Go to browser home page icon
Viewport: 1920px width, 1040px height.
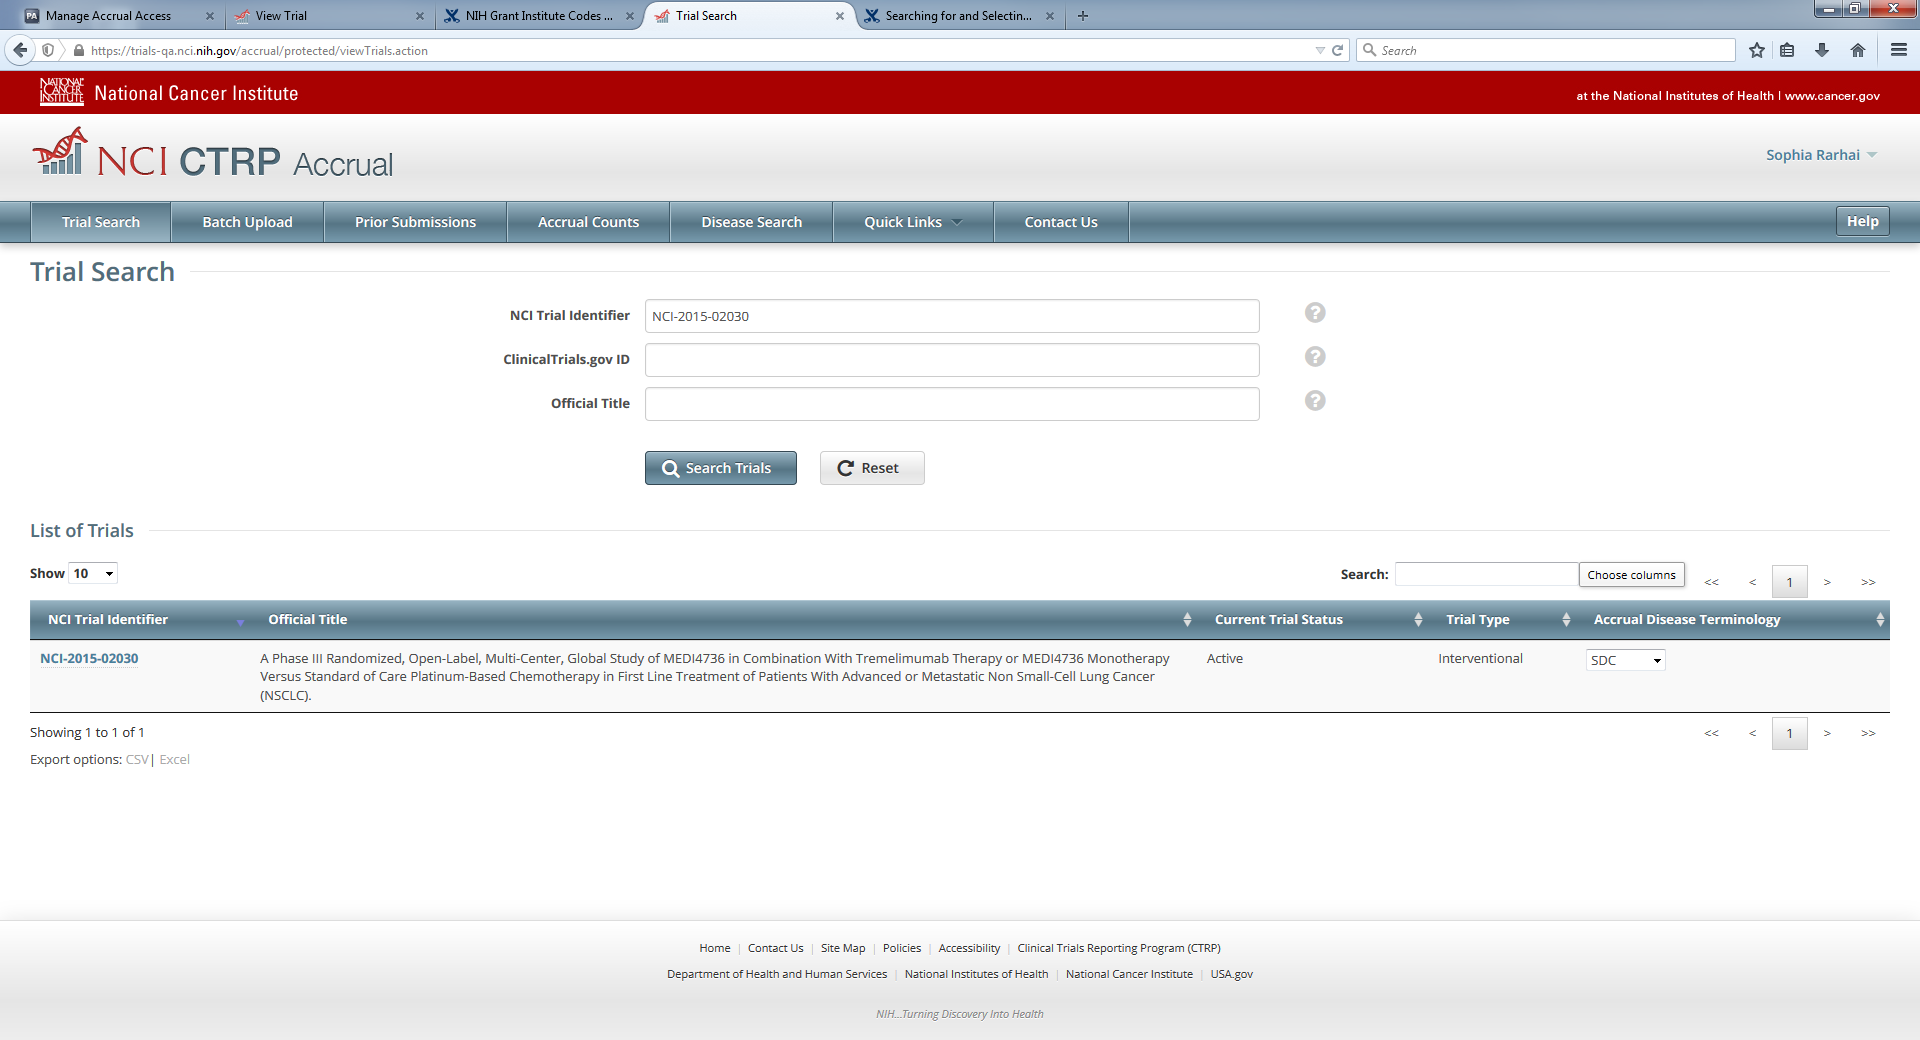pos(1858,50)
